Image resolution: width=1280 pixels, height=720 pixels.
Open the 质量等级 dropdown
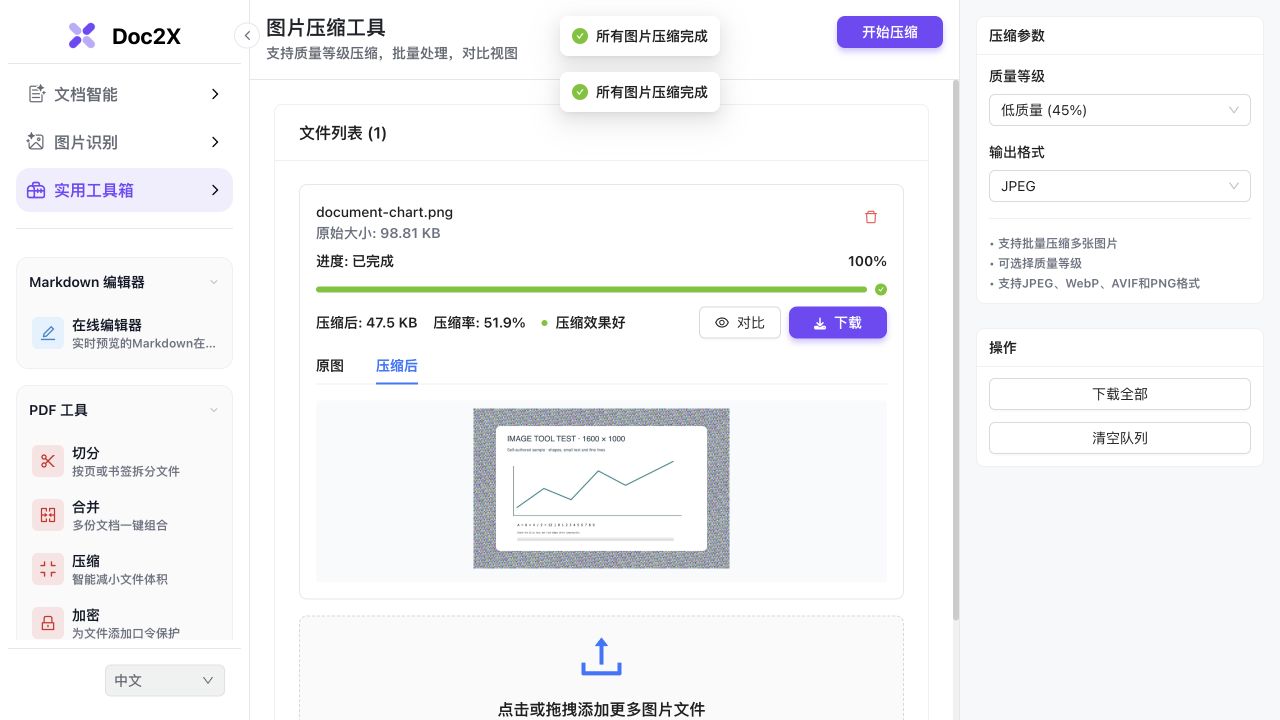[1120, 110]
